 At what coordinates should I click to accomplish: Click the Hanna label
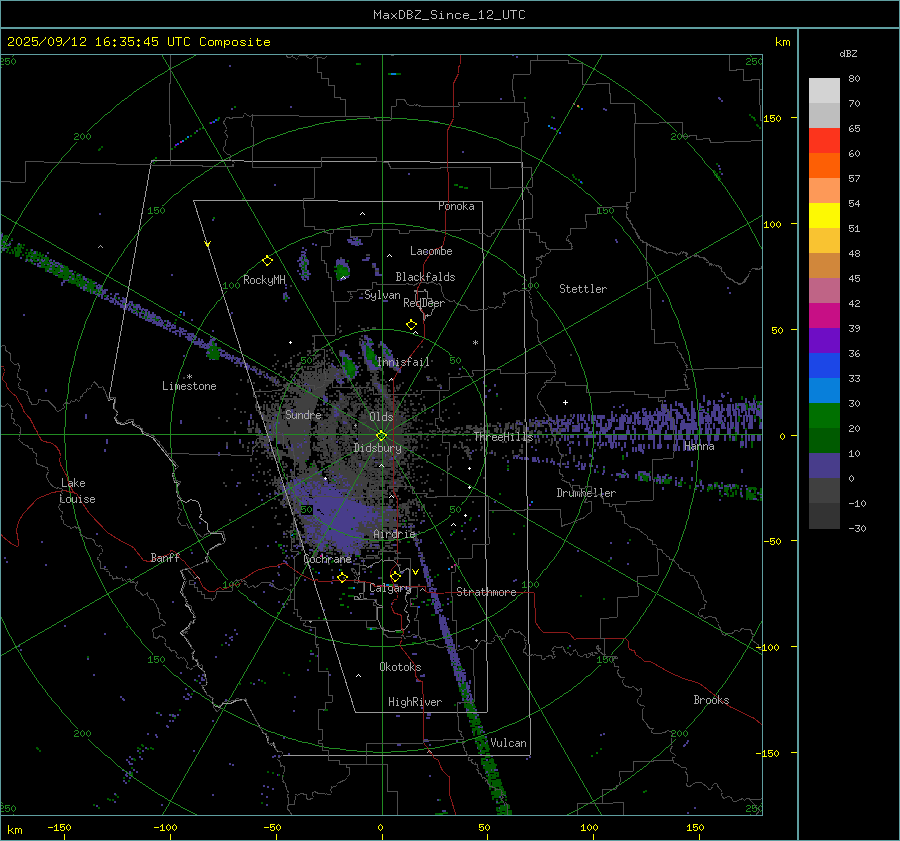point(699,446)
